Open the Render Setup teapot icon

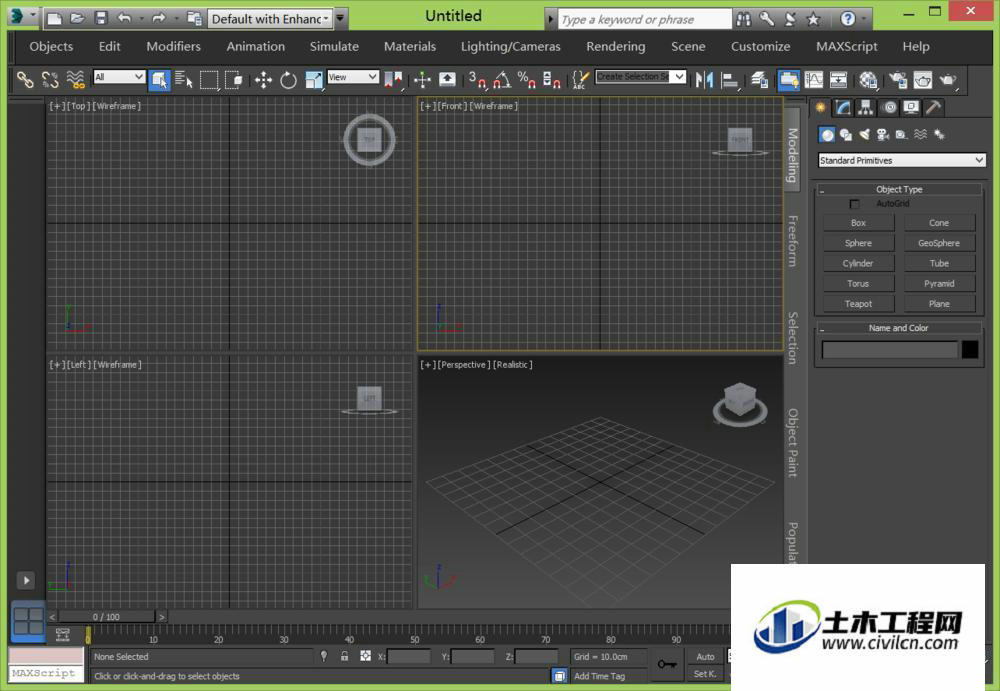click(898, 80)
